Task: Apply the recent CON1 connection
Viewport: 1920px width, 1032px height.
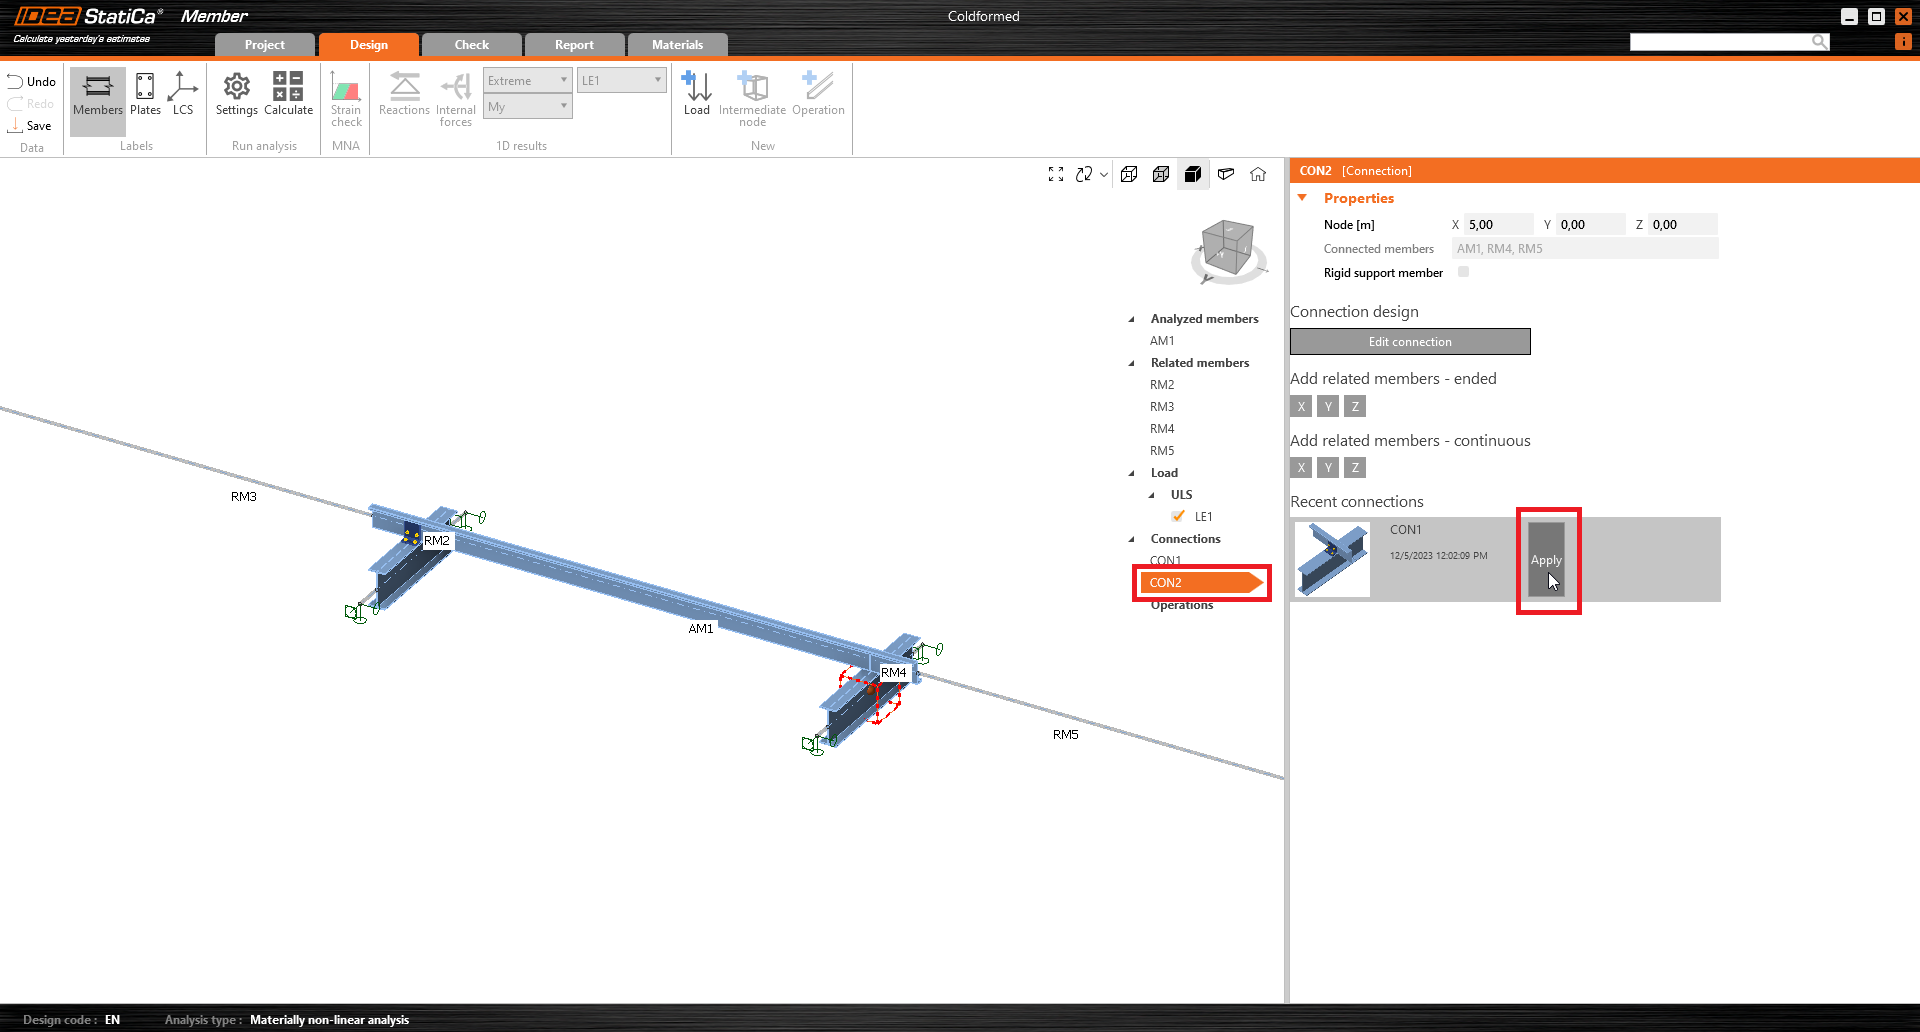Action: coord(1546,560)
